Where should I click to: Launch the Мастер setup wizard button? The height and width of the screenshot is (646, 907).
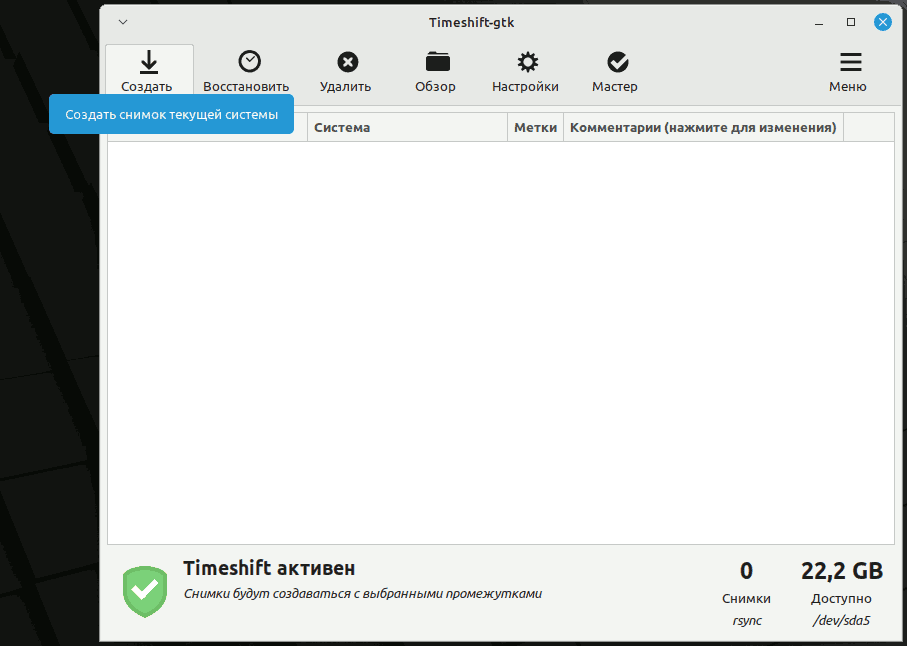(615, 72)
